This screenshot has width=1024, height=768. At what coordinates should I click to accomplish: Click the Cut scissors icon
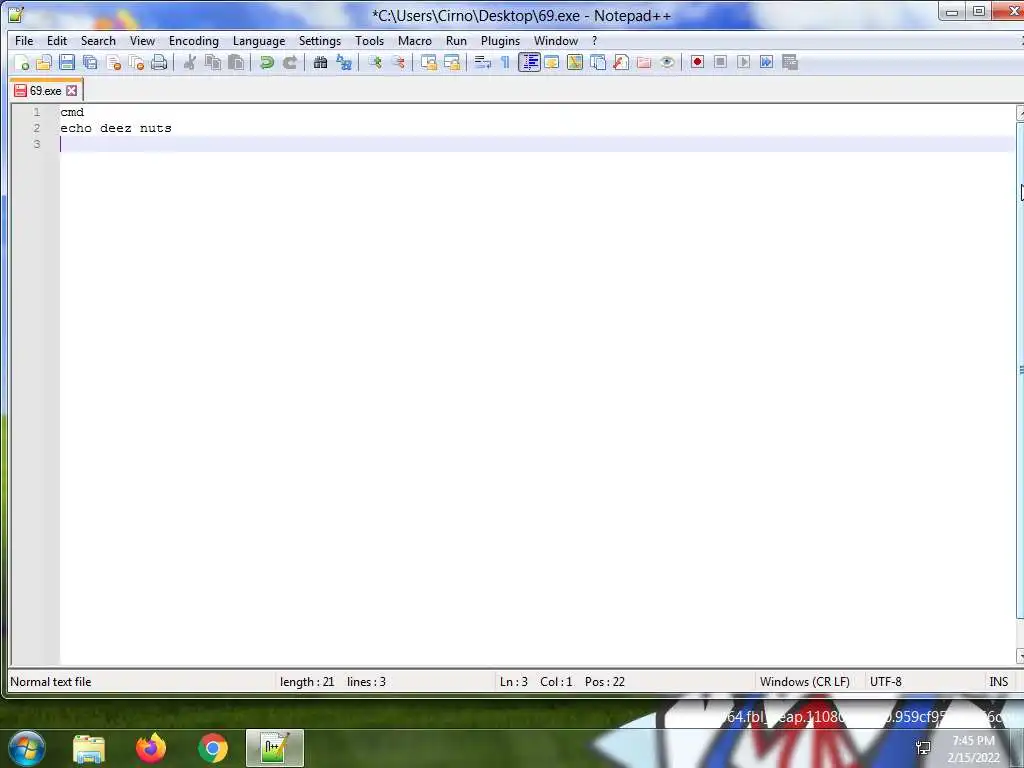click(x=190, y=63)
